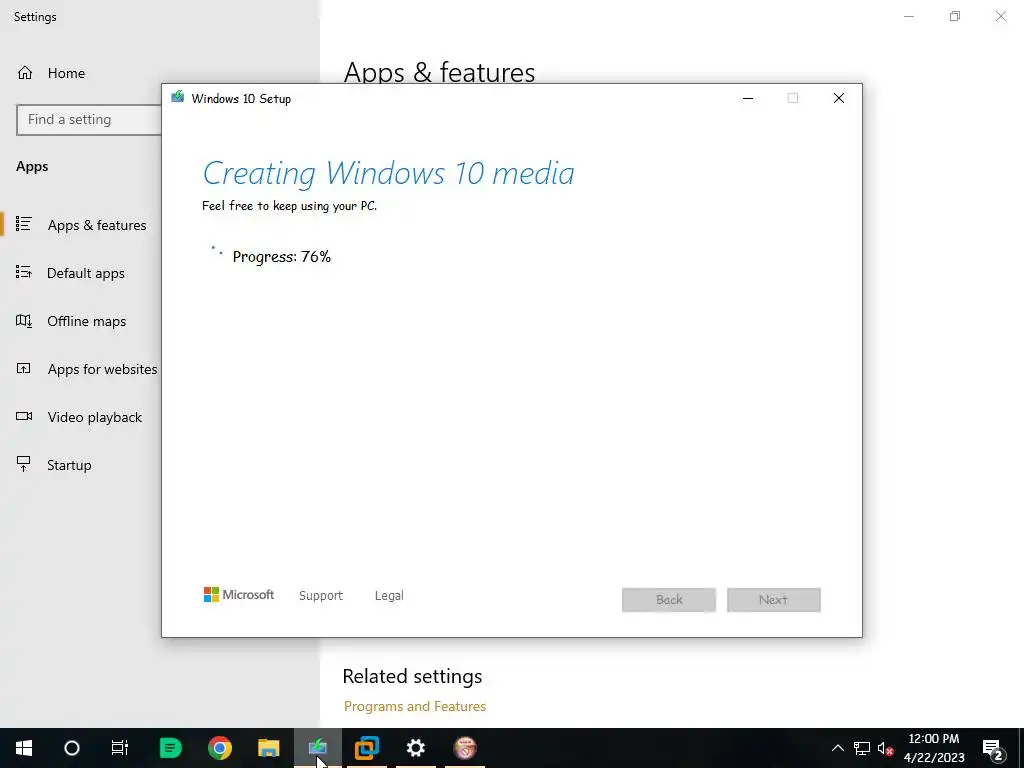
Task: Click the Support link in Setup dialog
Action: pos(321,596)
